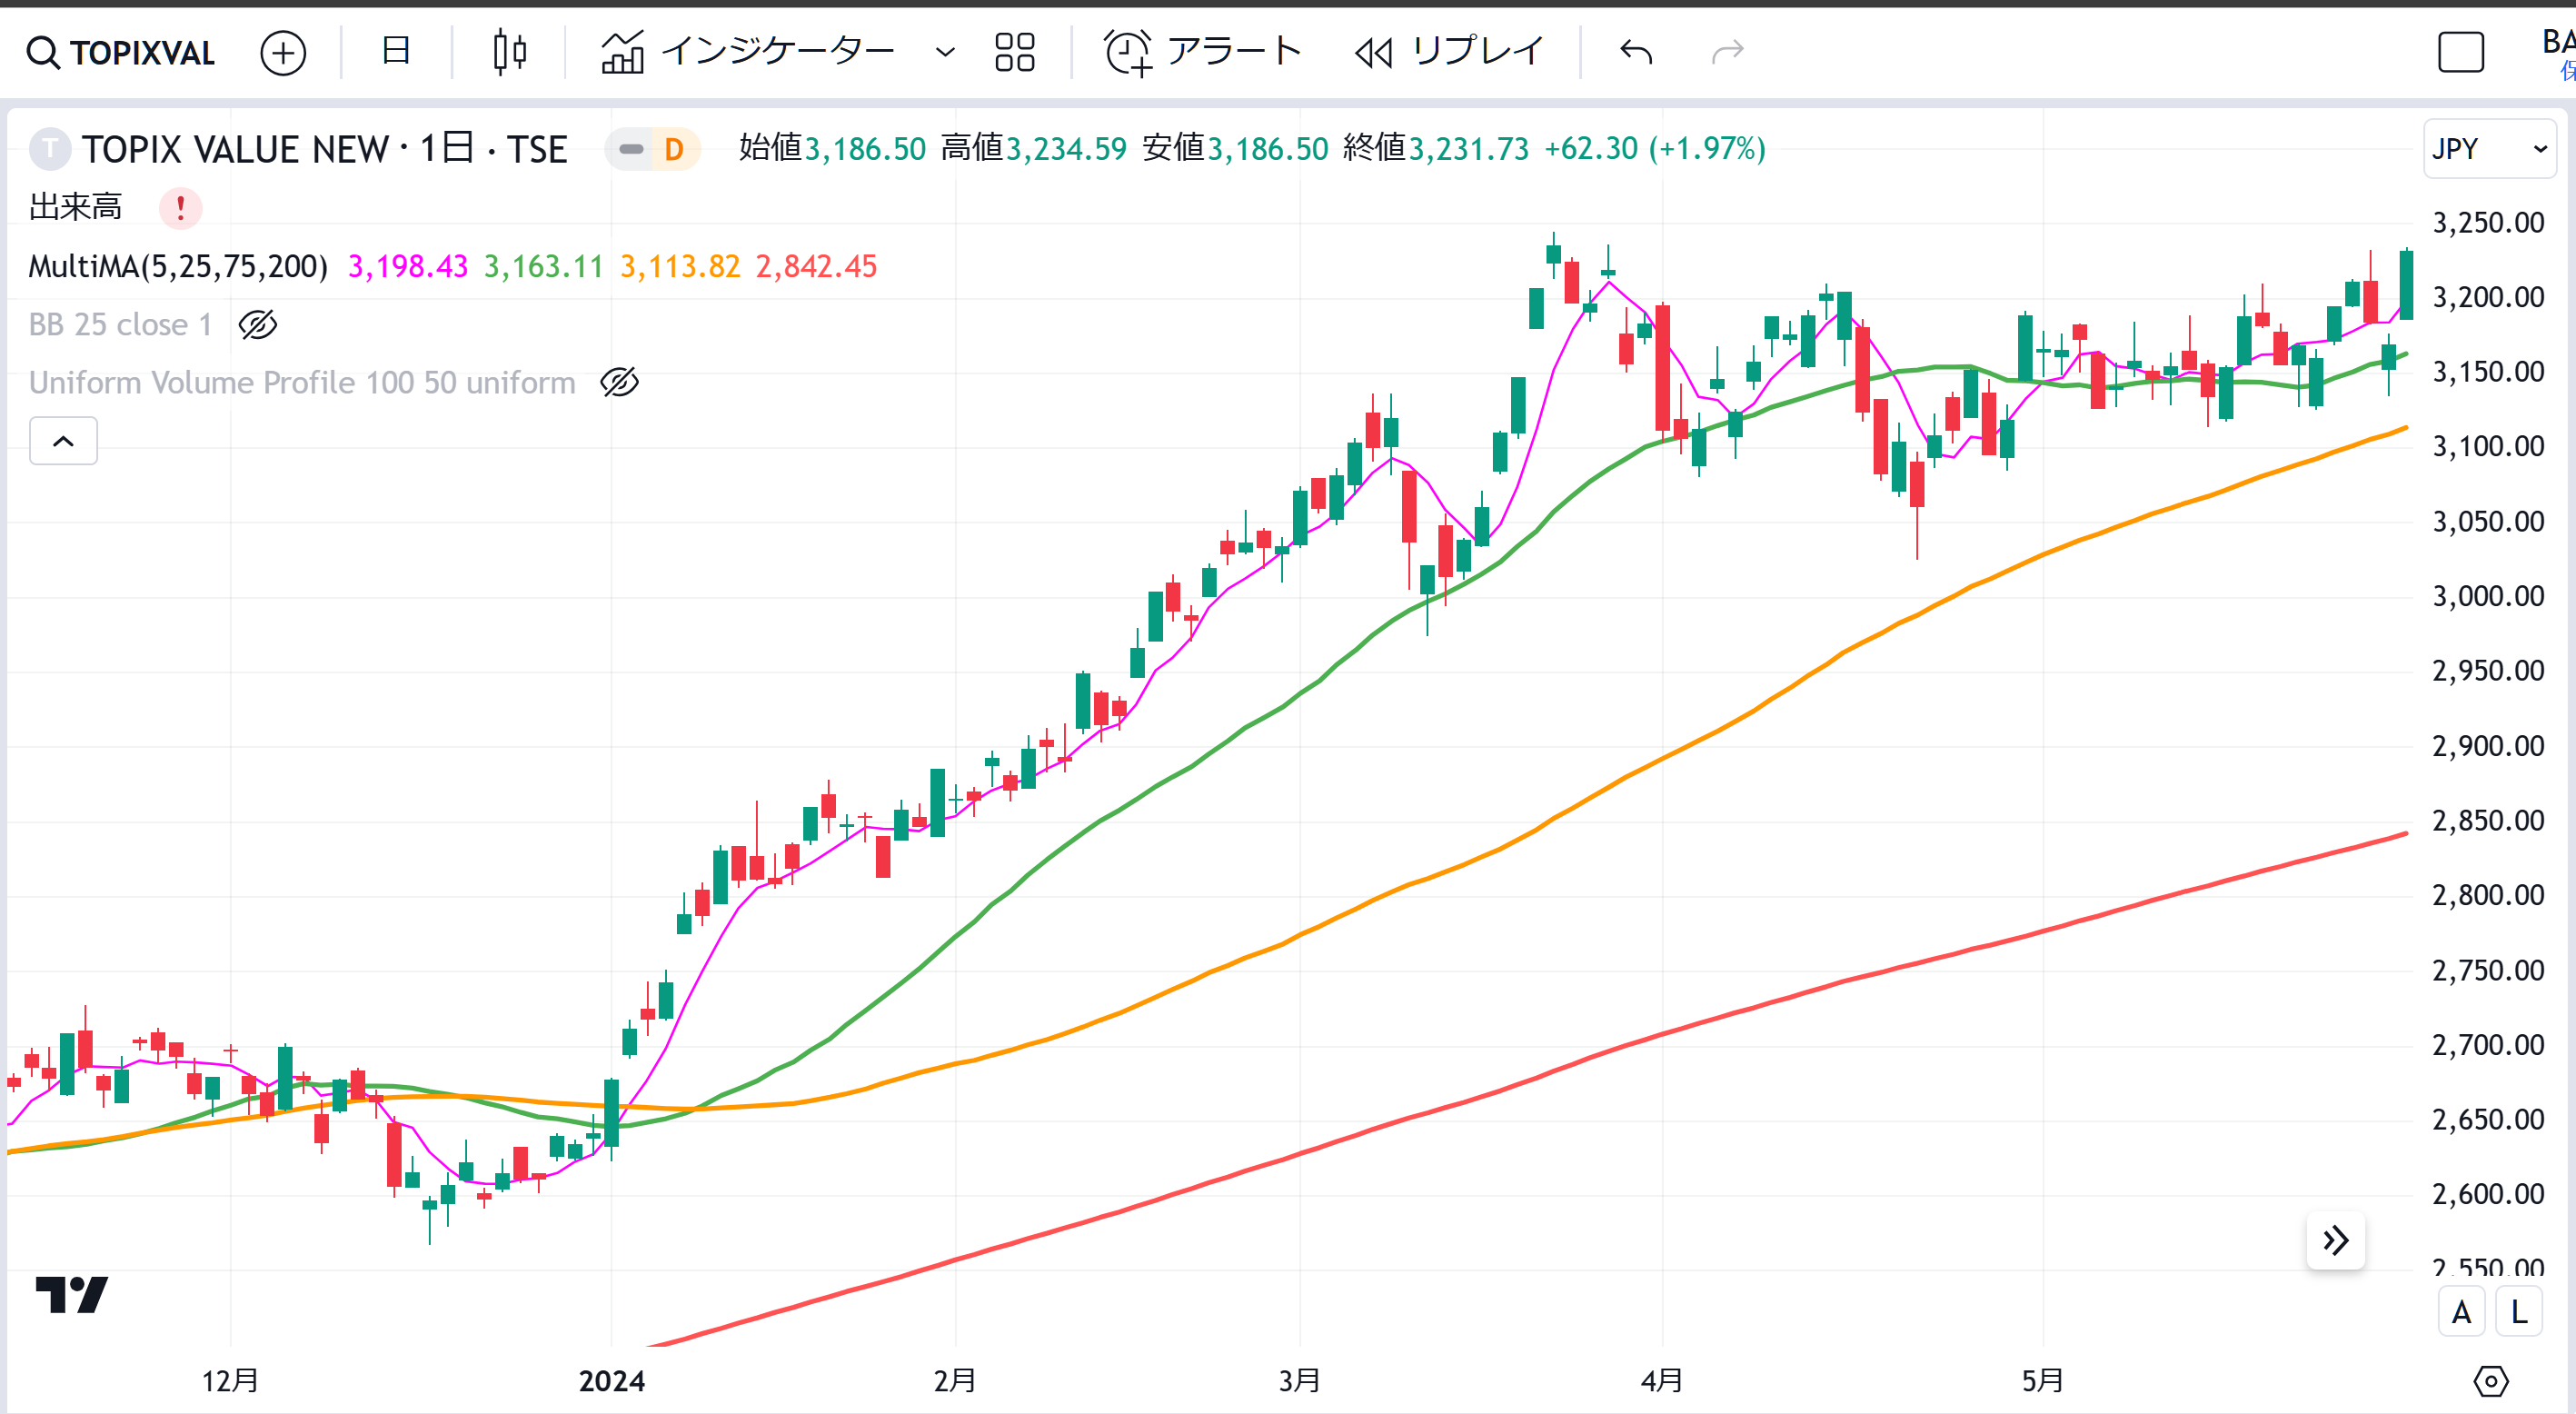Click the 4月 label on time axis

click(1661, 1381)
